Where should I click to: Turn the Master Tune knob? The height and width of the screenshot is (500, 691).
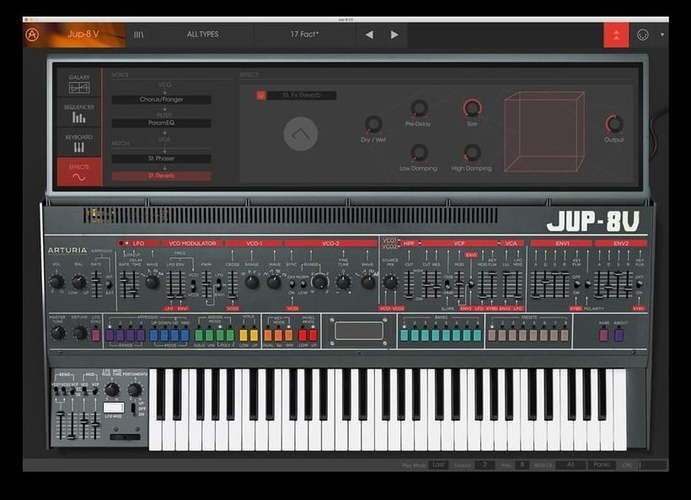point(58,333)
